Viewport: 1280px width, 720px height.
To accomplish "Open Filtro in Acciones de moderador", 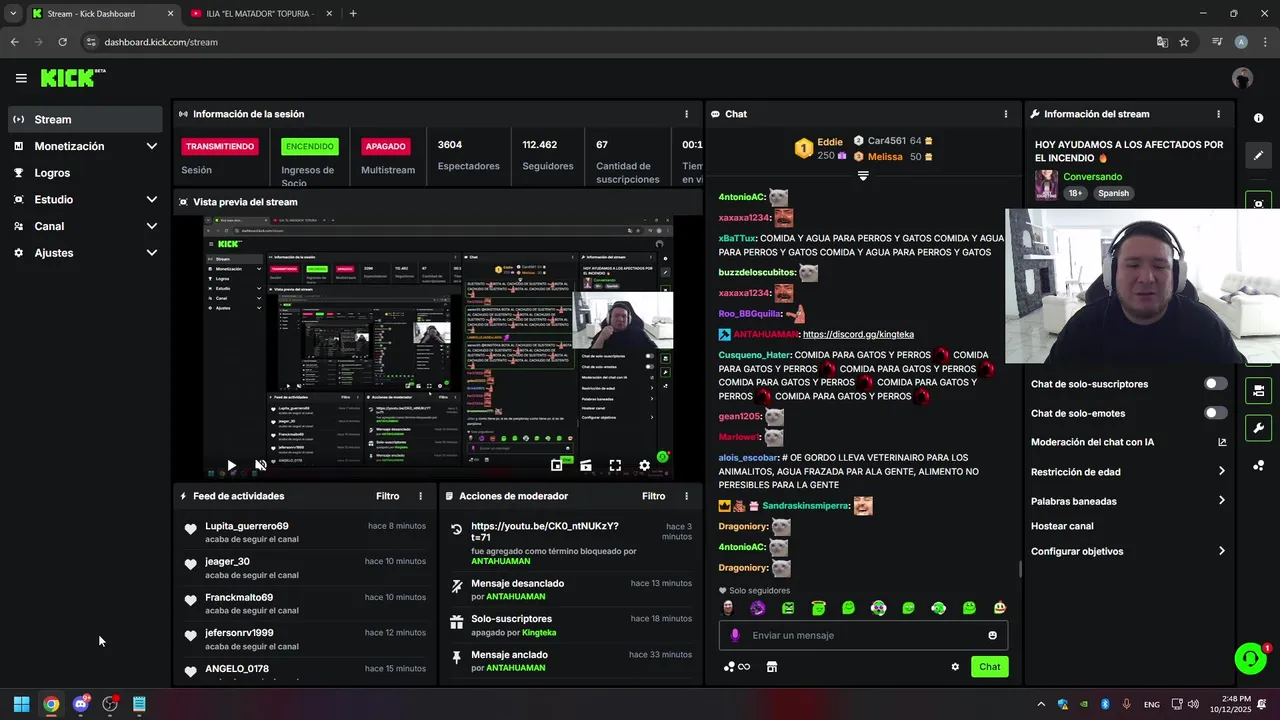I will 653,496.
